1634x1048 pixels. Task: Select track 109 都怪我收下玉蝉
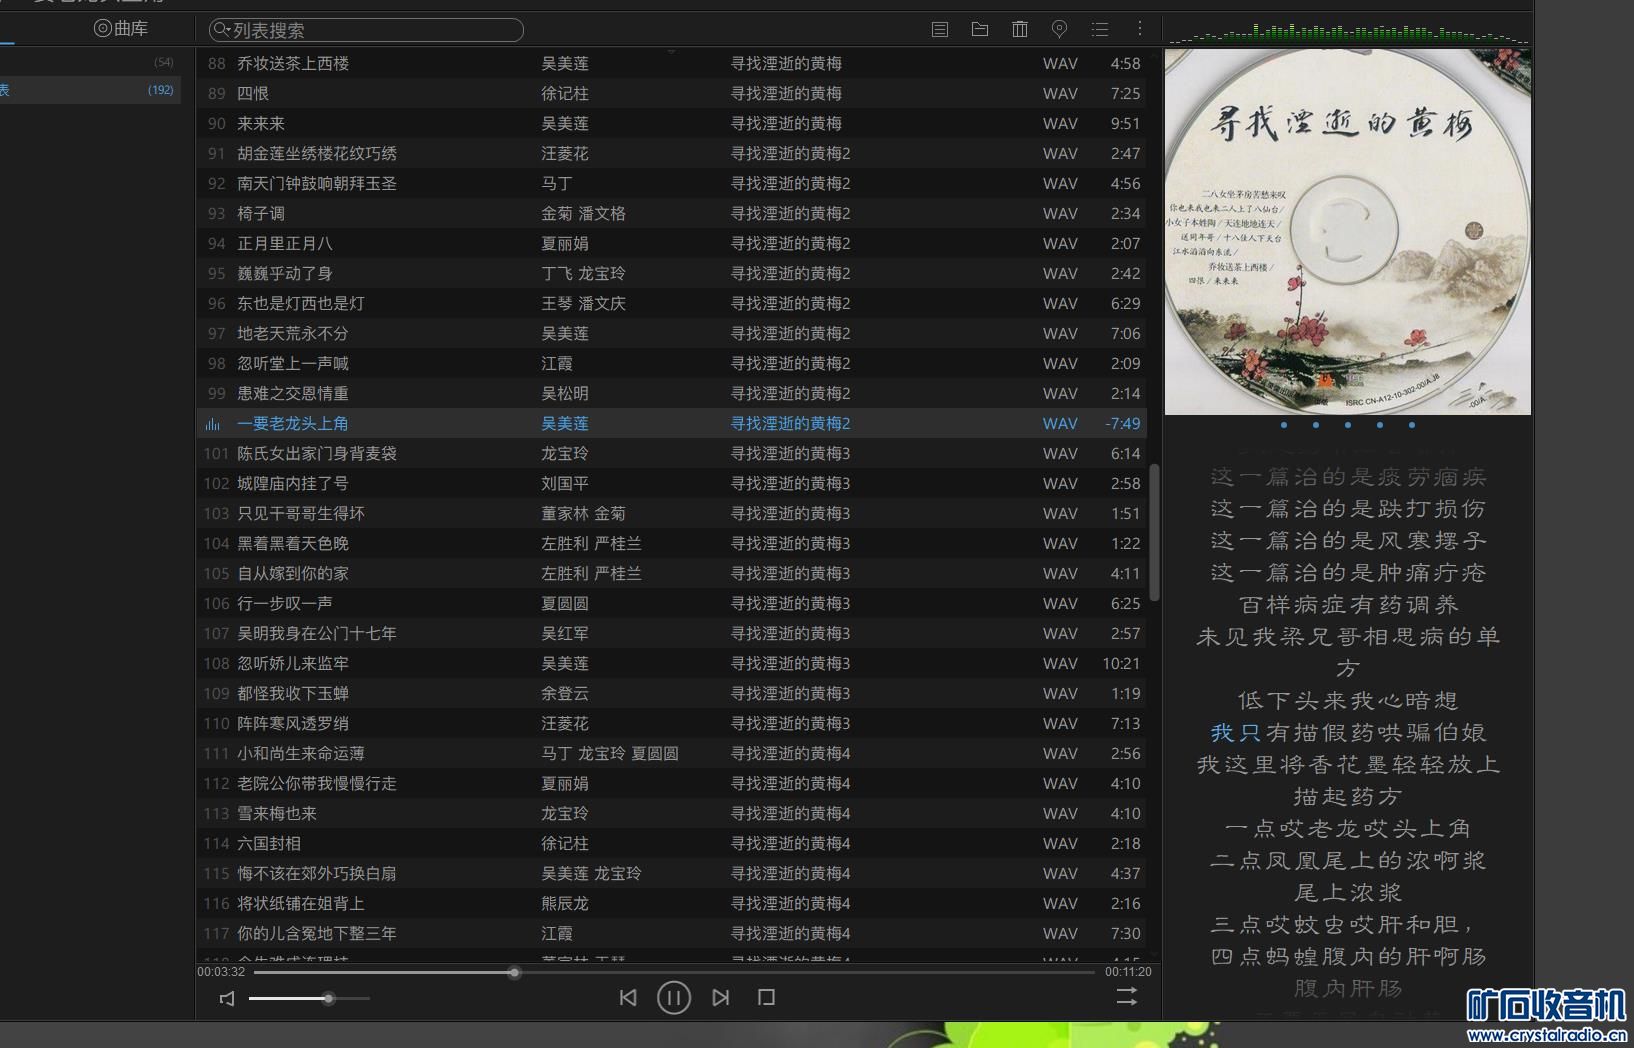click(x=671, y=693)
